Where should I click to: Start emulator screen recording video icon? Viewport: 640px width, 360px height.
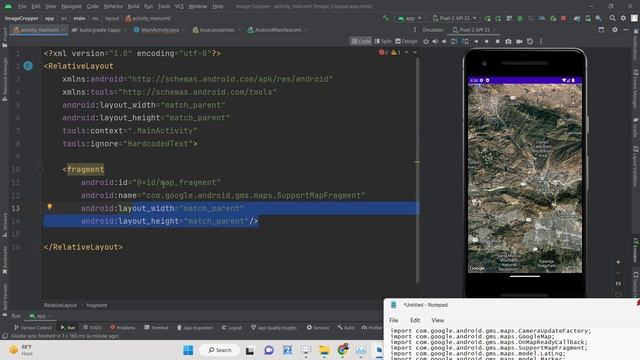[519, 41]
